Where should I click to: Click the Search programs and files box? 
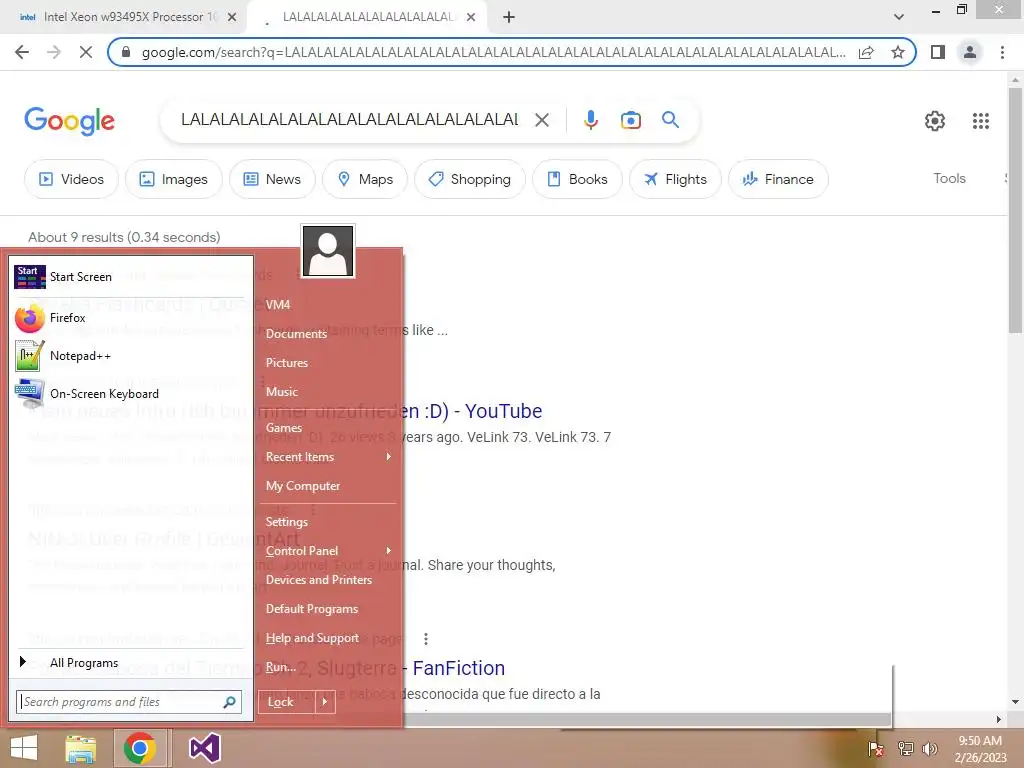tap(128, 702)
